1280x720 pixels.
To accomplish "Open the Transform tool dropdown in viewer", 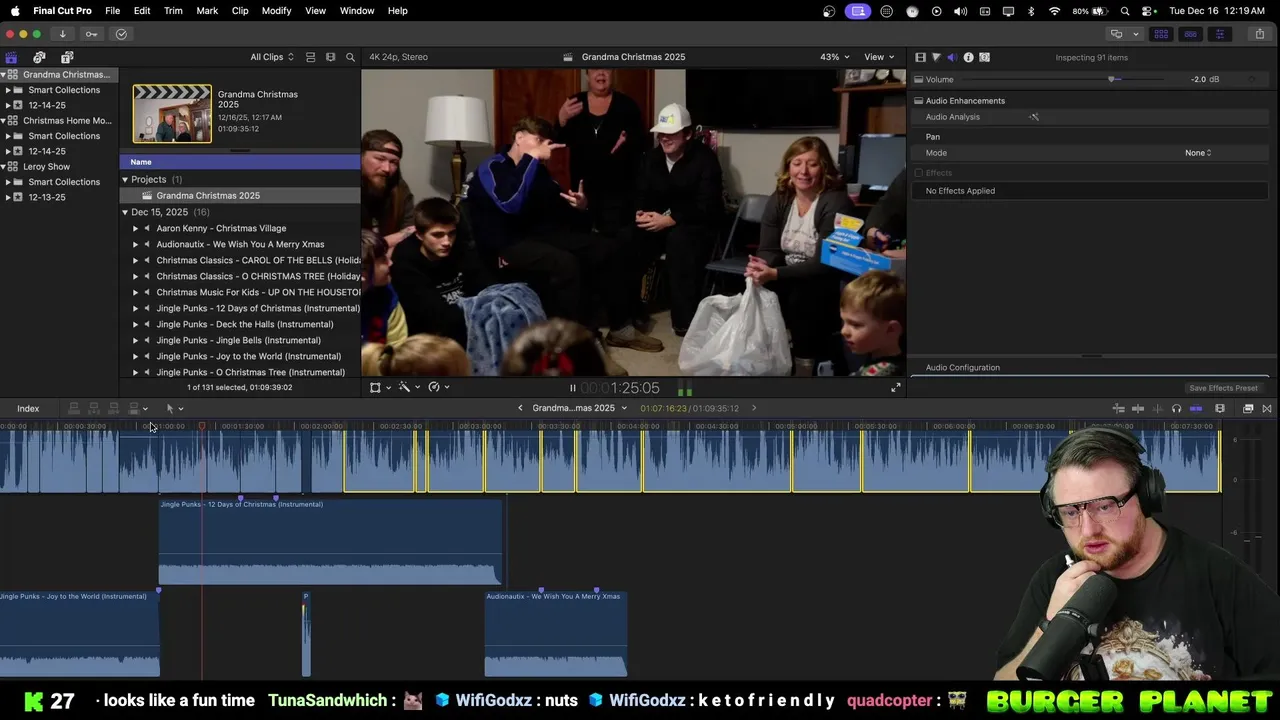I will pos(379,387).
